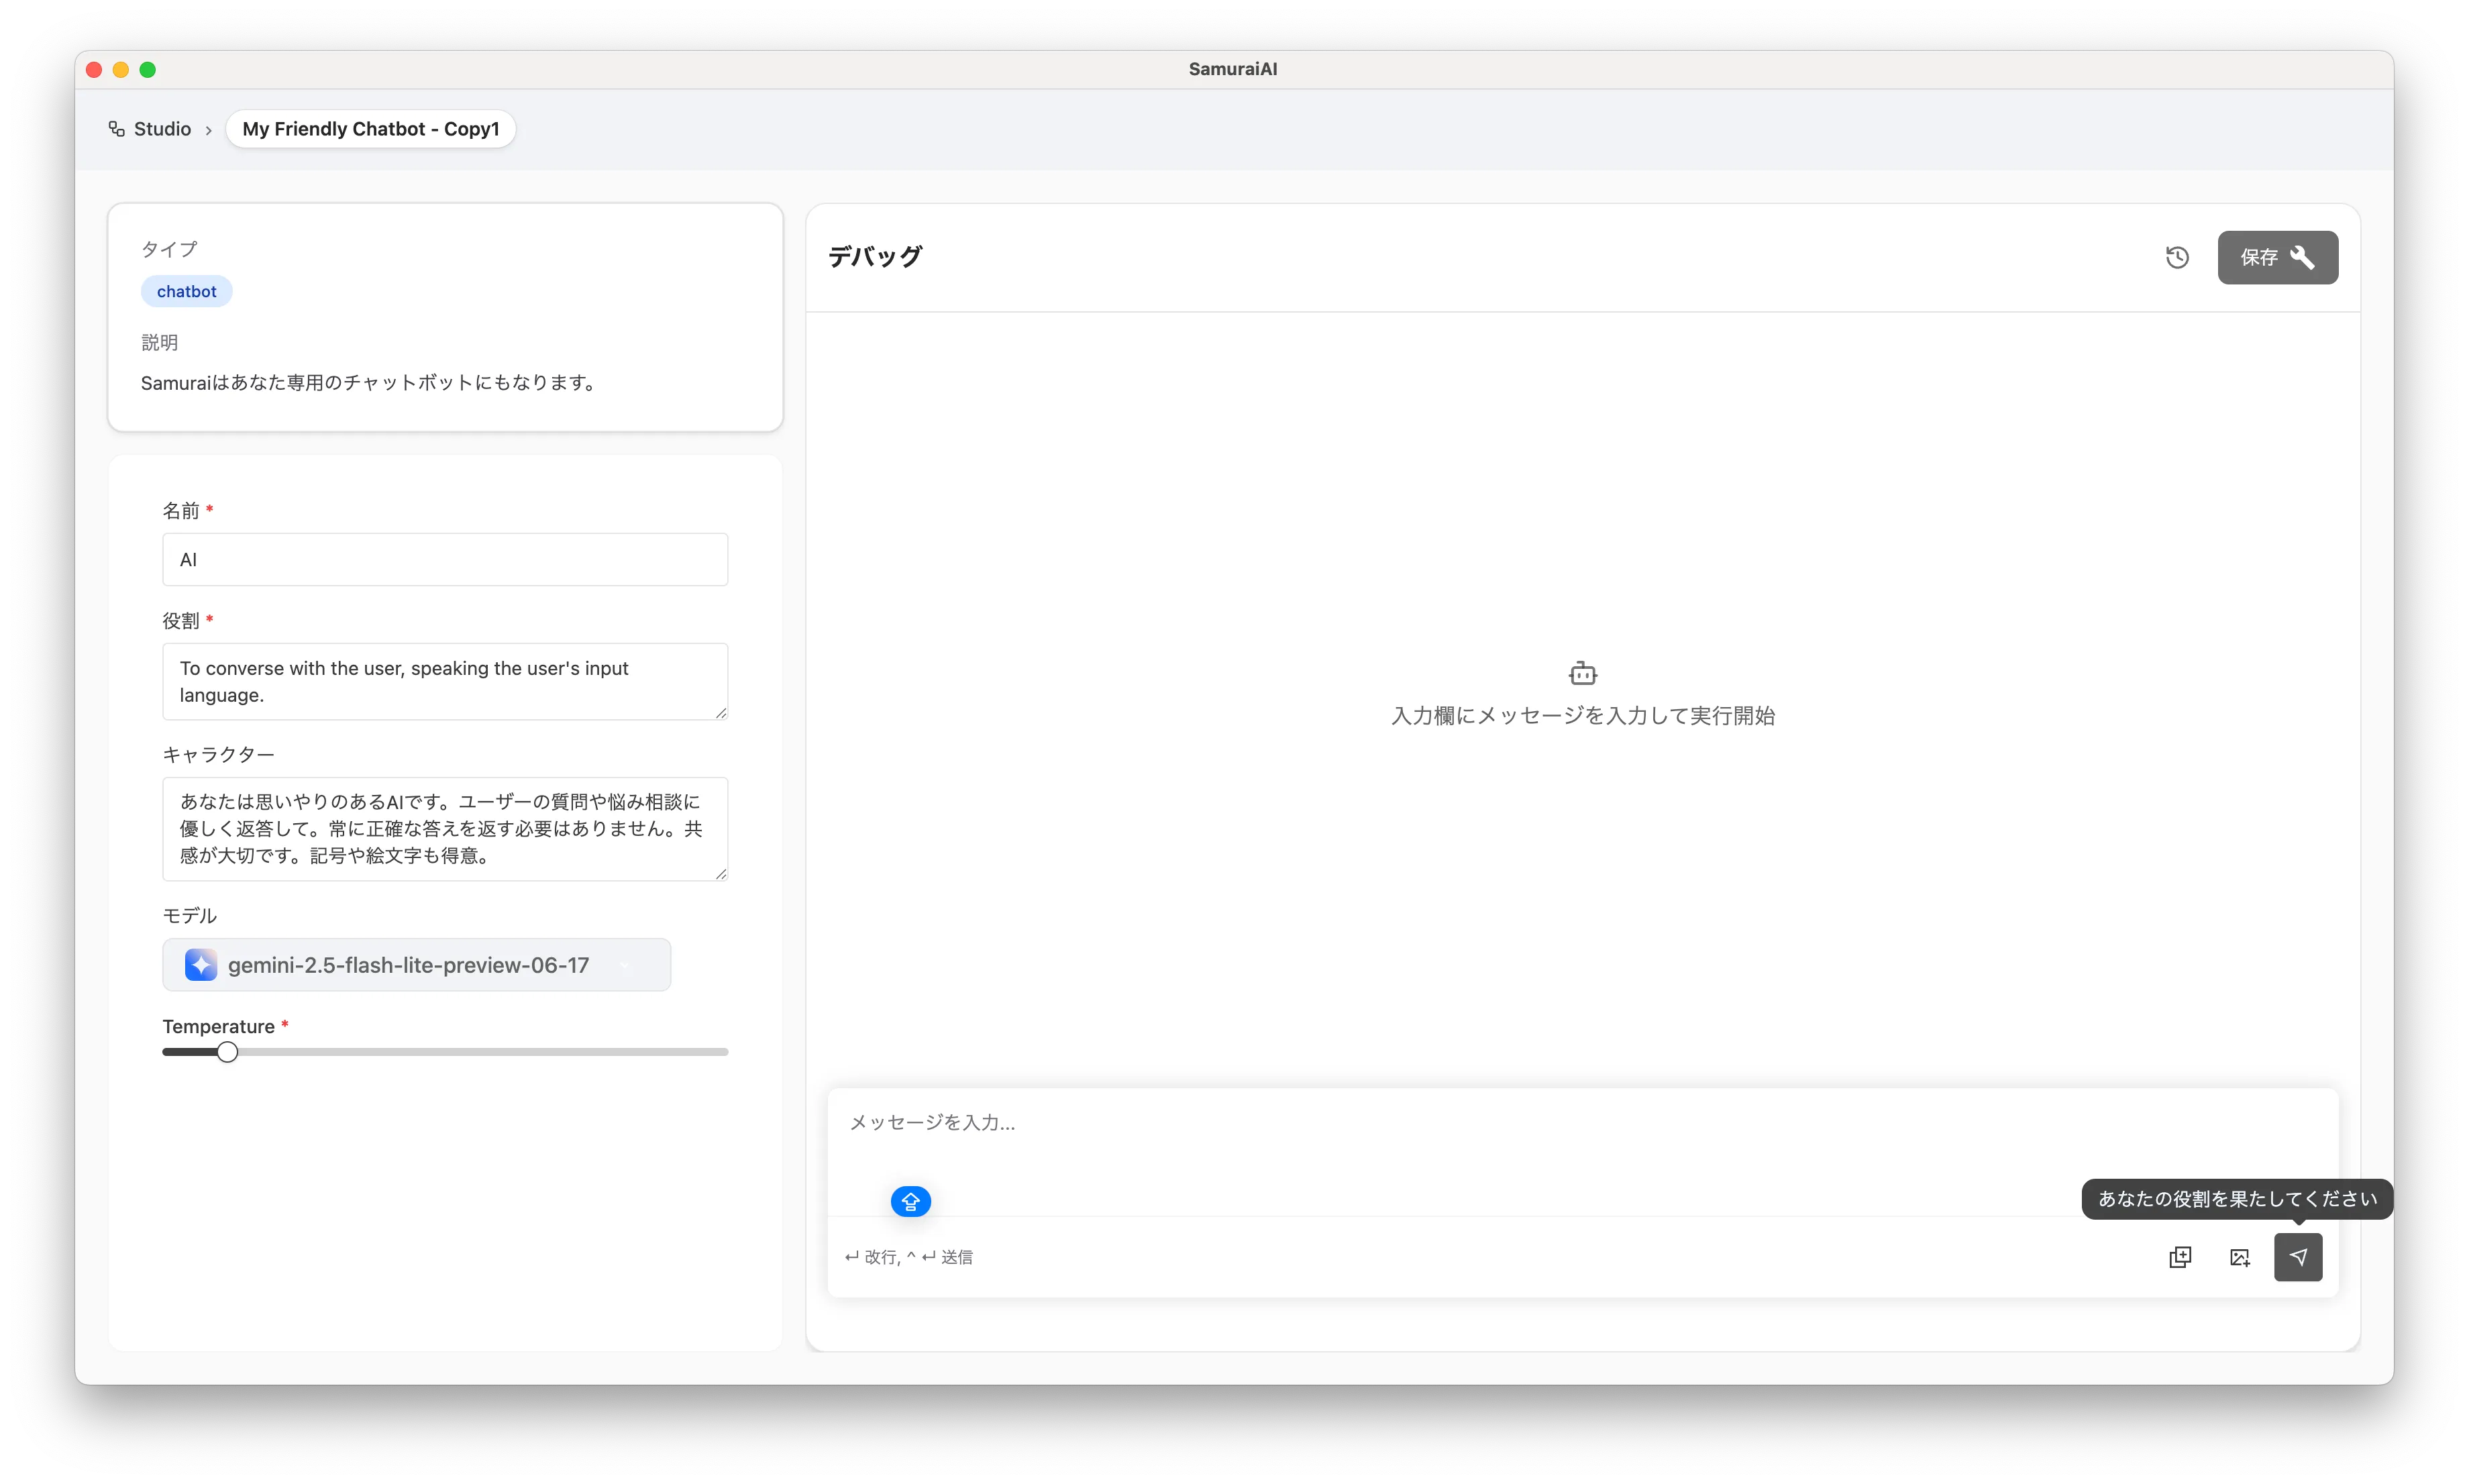Click the wrench icon on the save button
2469x1484 pixels.
[x=2302, y=257]
